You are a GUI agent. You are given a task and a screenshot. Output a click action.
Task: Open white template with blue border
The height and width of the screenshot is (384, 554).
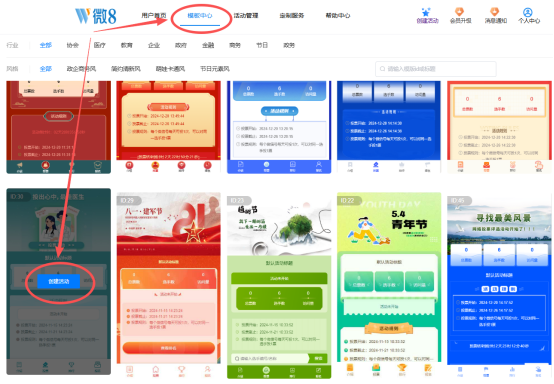point(279,127)
